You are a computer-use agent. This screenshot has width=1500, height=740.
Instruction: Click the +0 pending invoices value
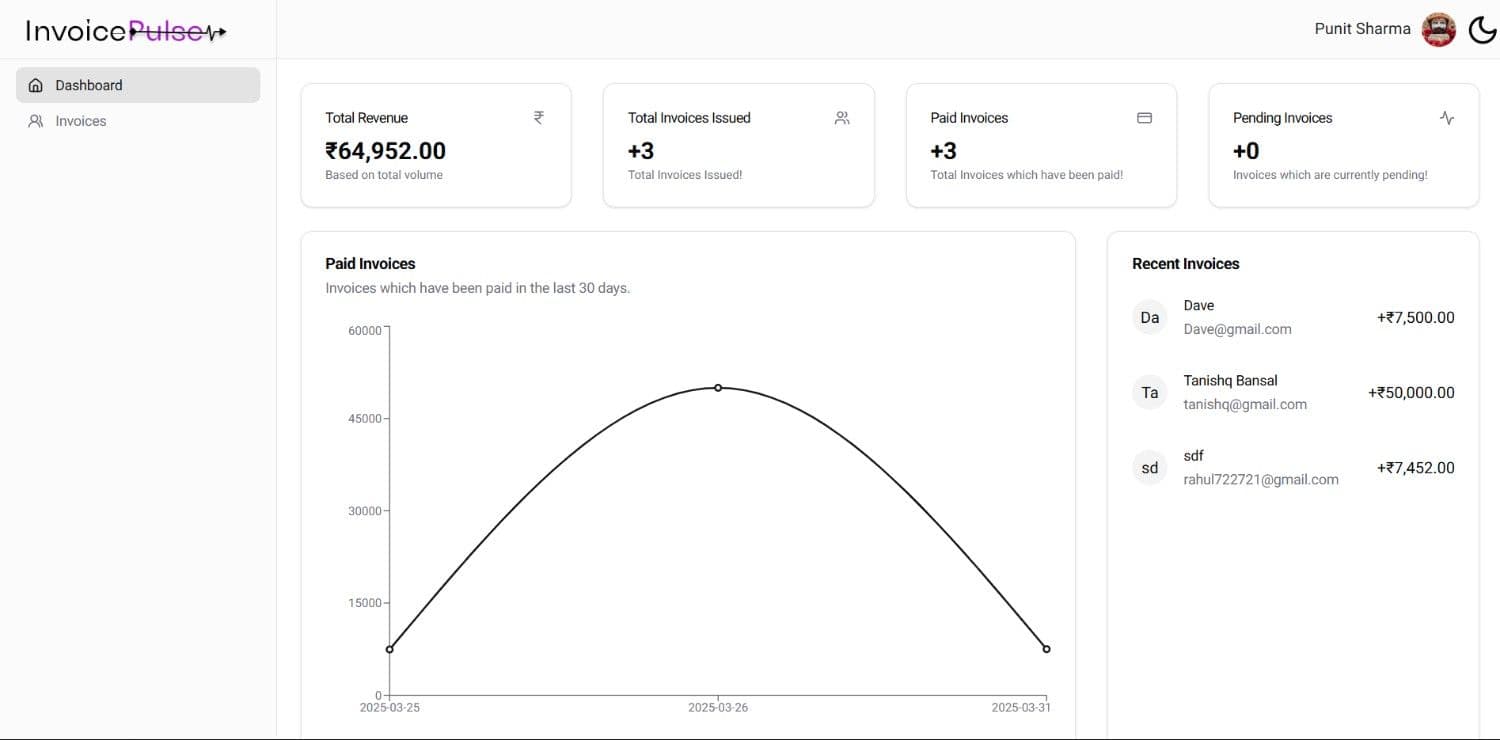(x=1246, y=151)
